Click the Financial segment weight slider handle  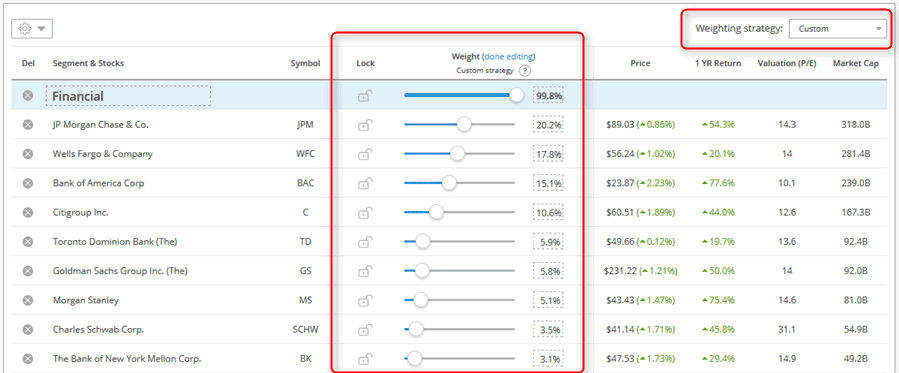(517, 95)
